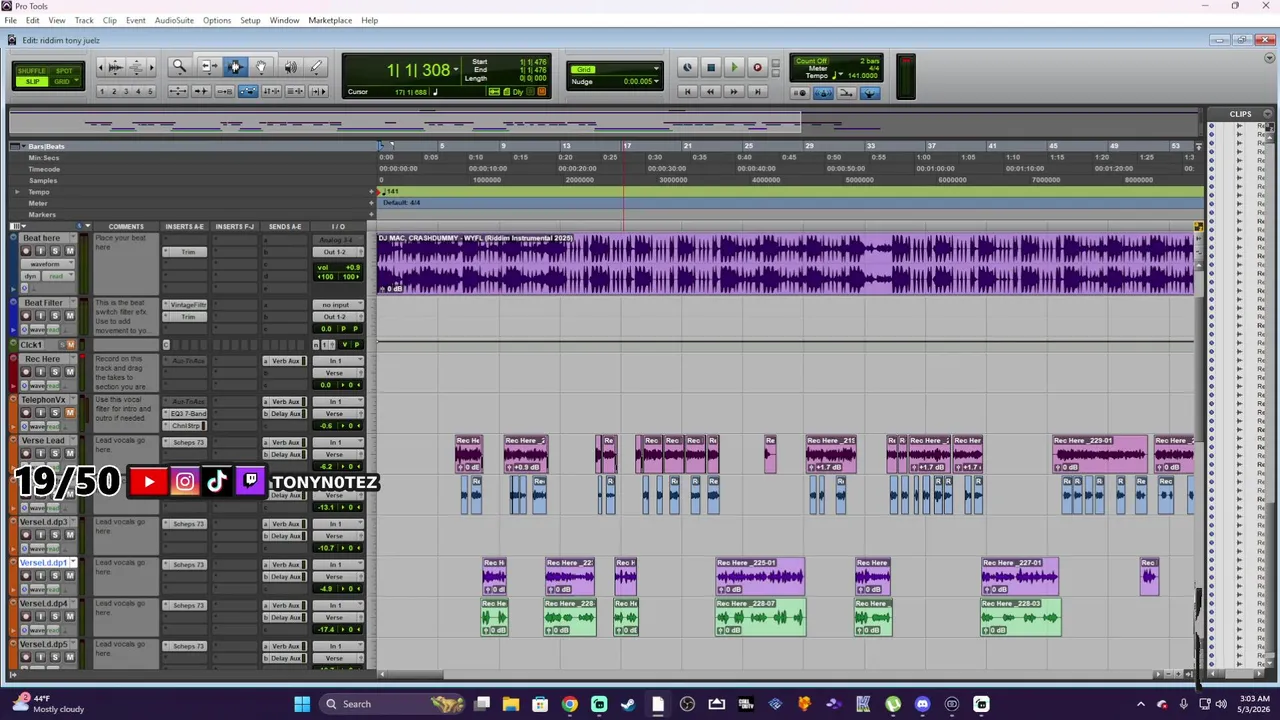The image size is (1280, 720).
Task: Select the Scrubber speaker tool
Action: (x=290, y=67)
